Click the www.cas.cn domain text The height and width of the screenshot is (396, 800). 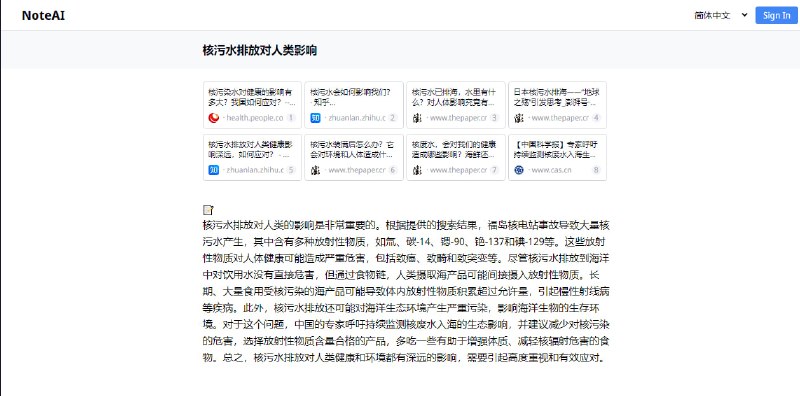coord(551,170)
